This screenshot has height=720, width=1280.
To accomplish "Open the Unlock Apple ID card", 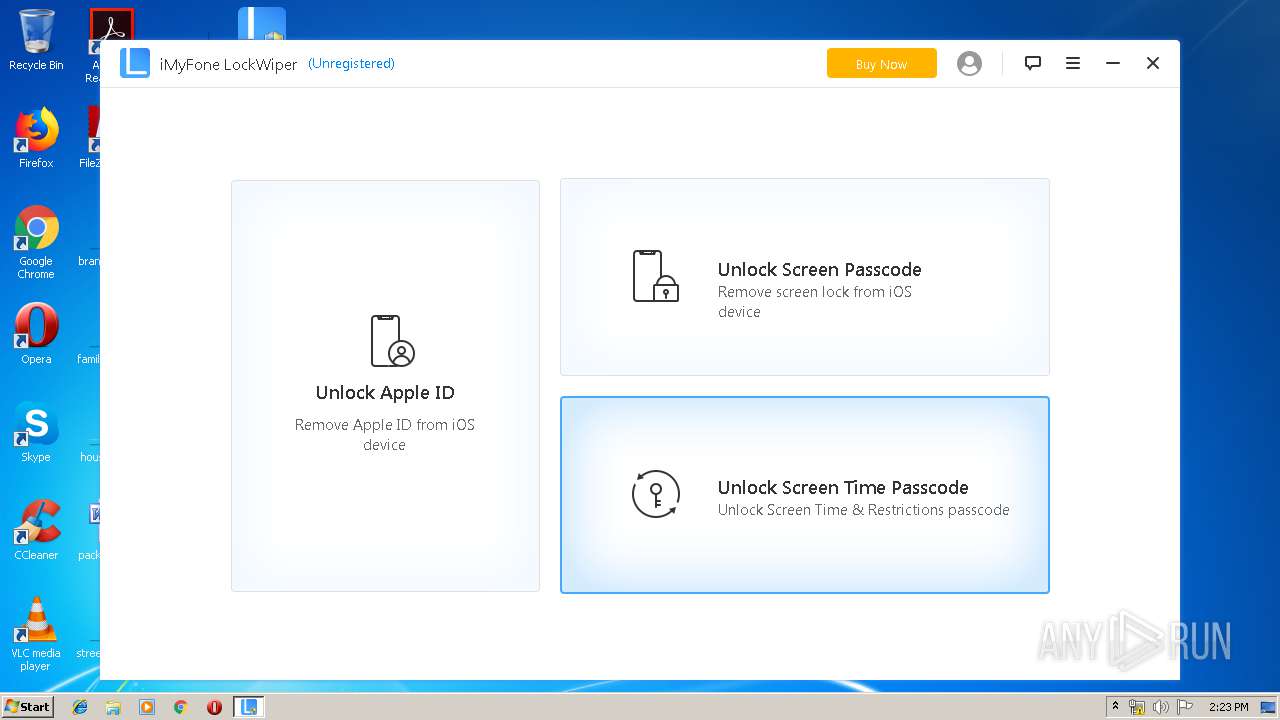I will click(385, 386).
